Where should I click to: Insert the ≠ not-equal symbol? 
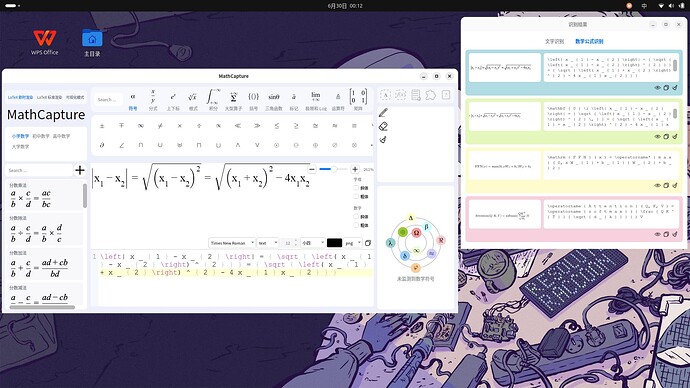click(x=160, y=126)
